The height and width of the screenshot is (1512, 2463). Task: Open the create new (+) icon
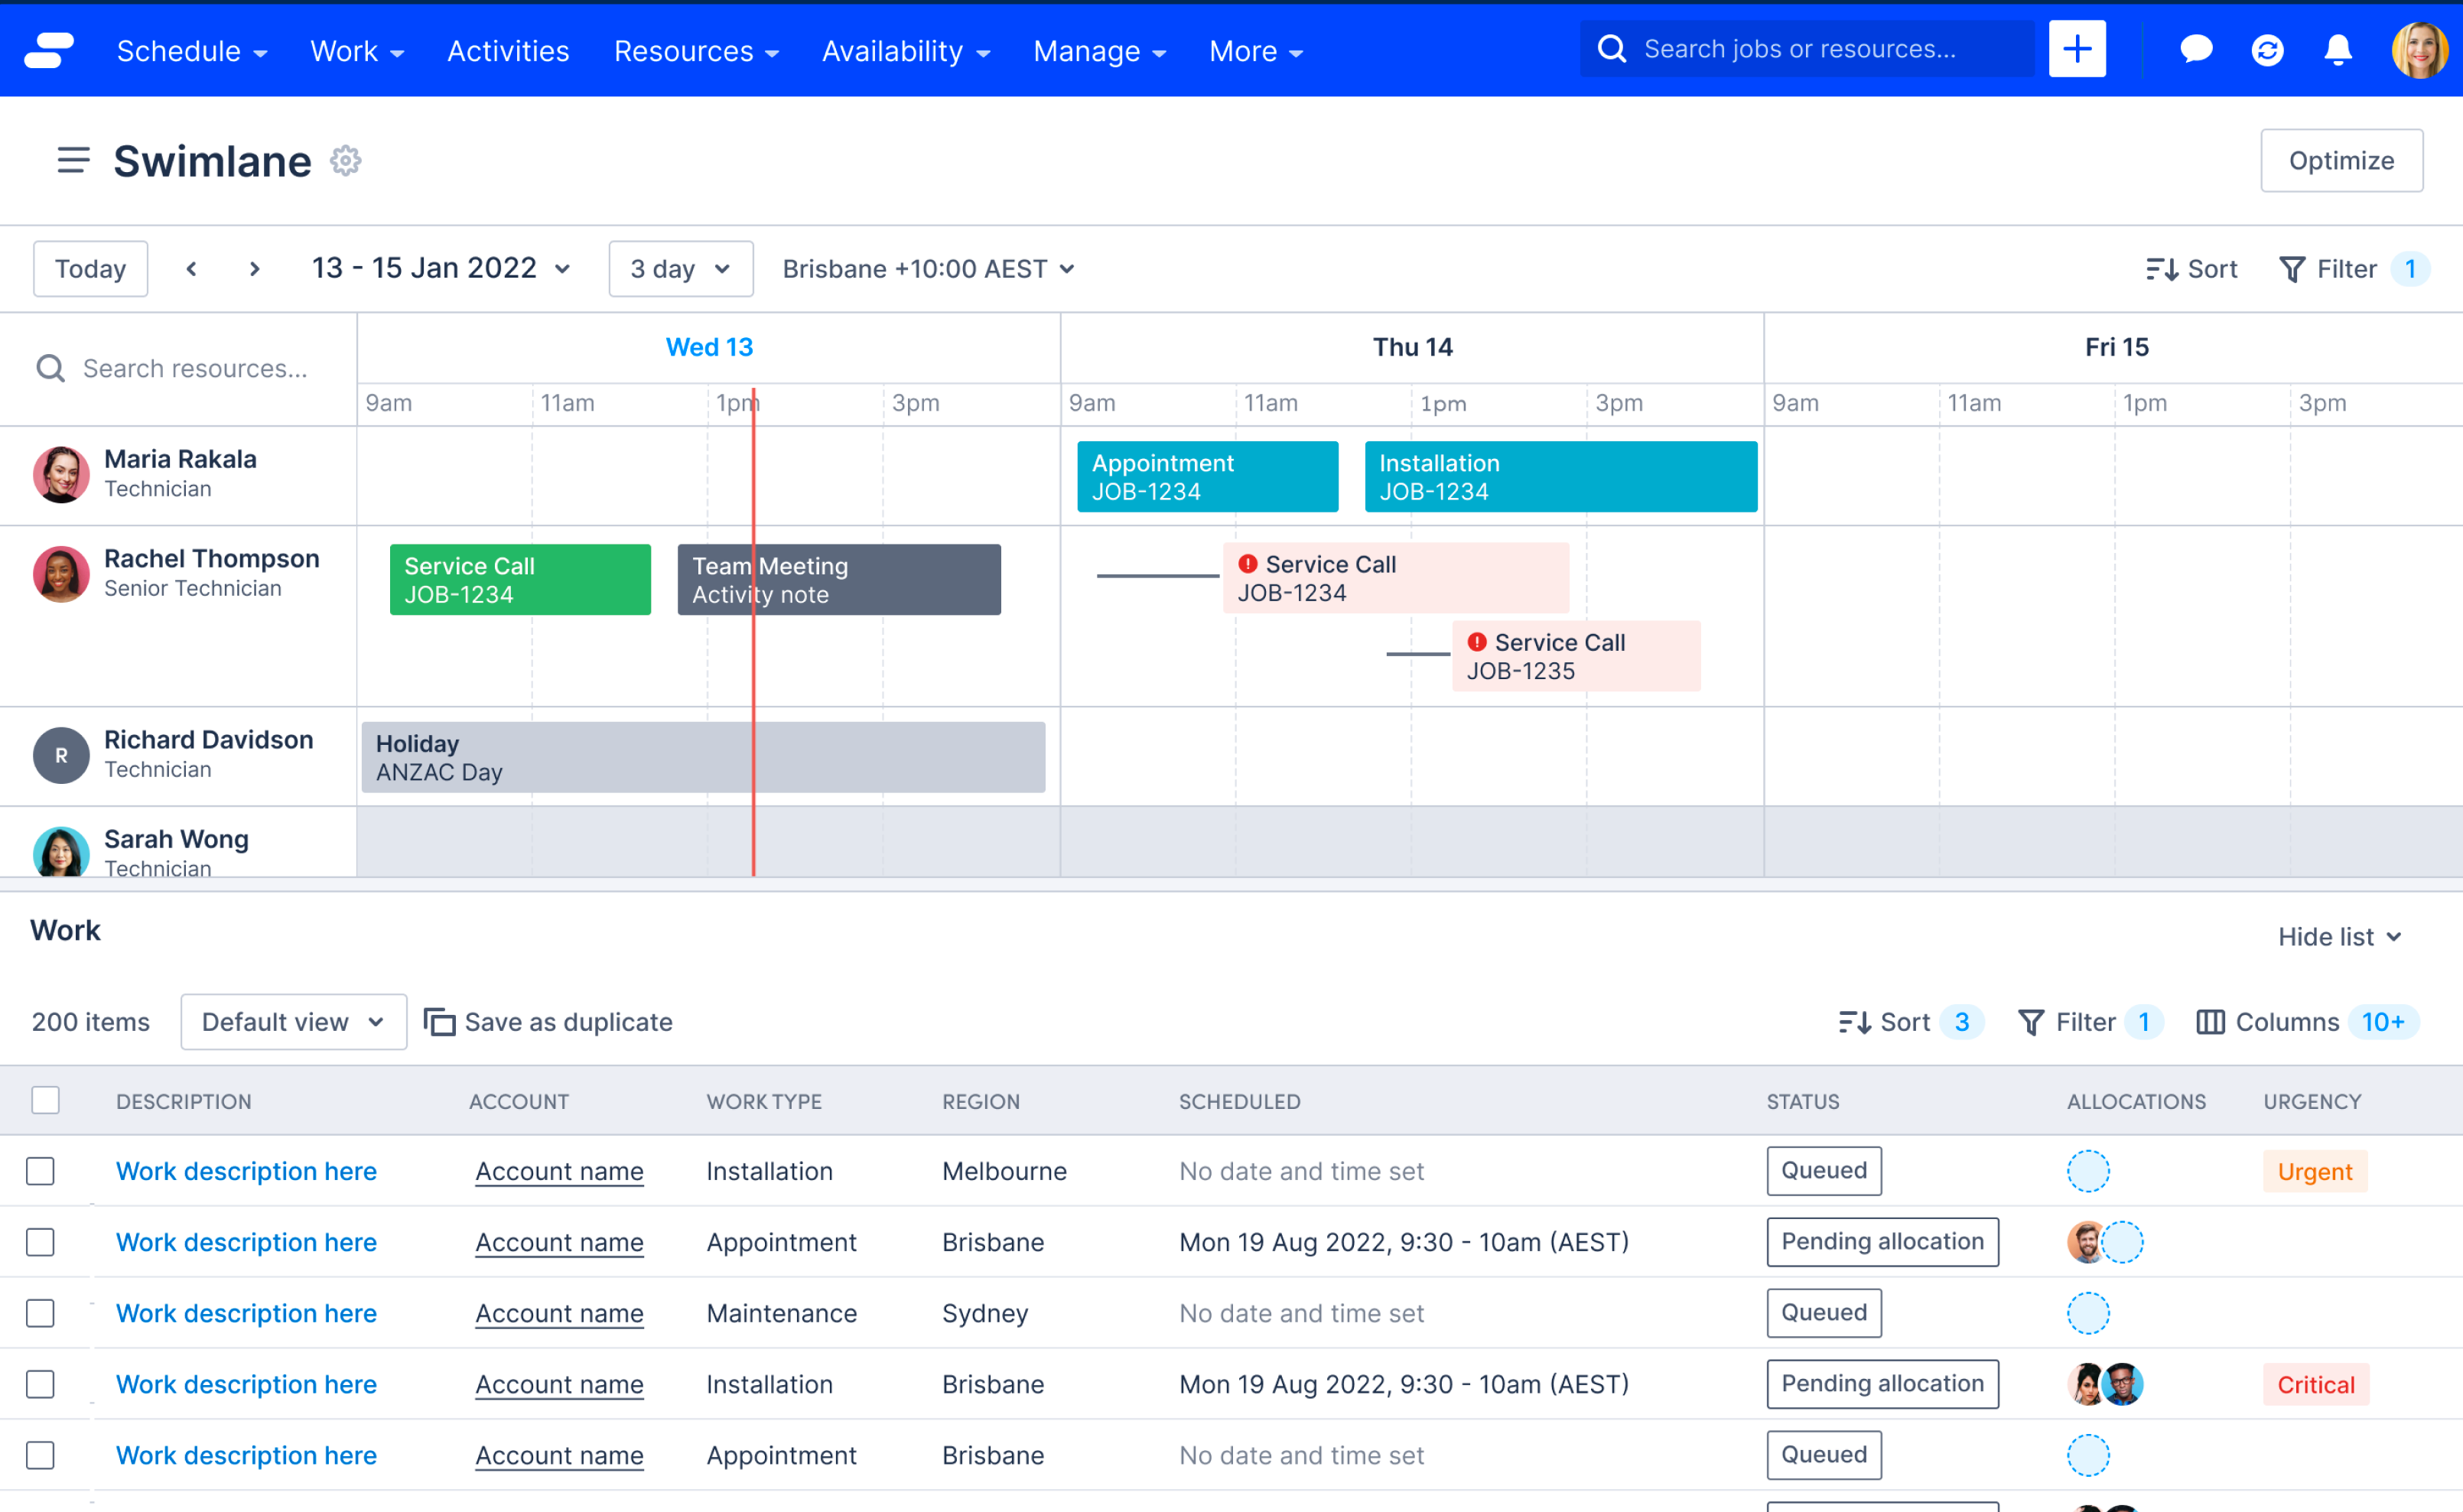pyautogui.click(x=2077, y=48)
